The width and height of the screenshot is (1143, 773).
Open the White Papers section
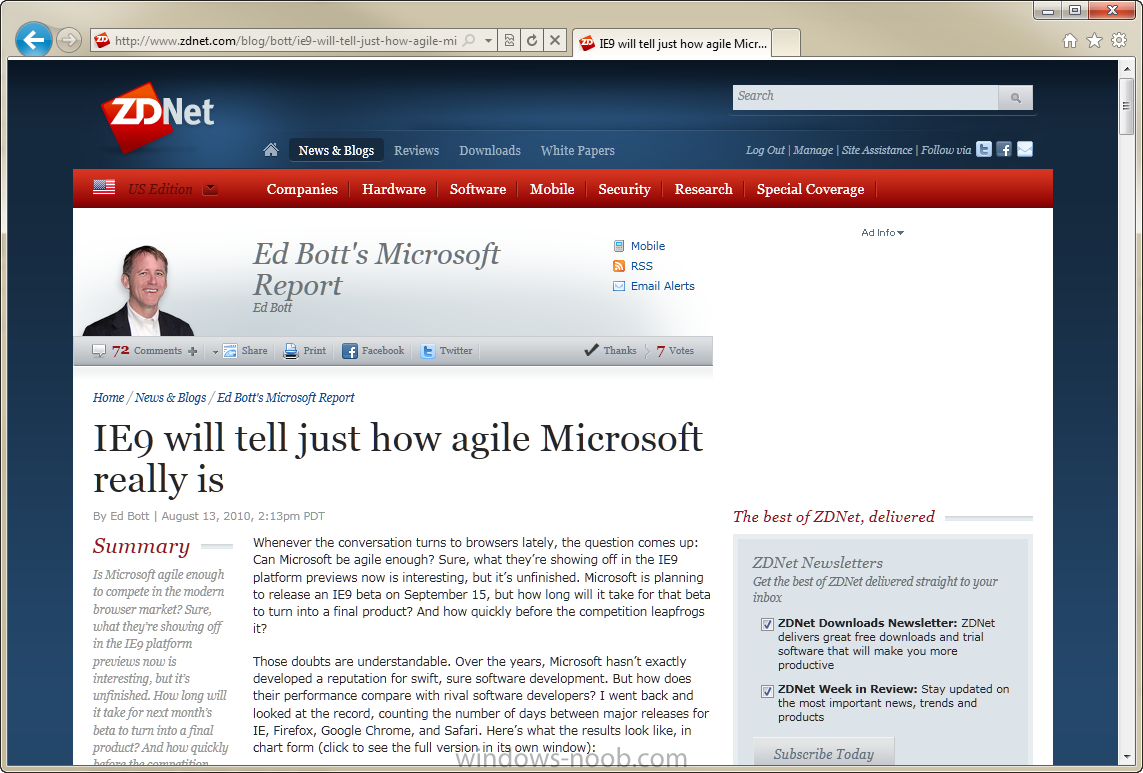[x=577, y=150]
